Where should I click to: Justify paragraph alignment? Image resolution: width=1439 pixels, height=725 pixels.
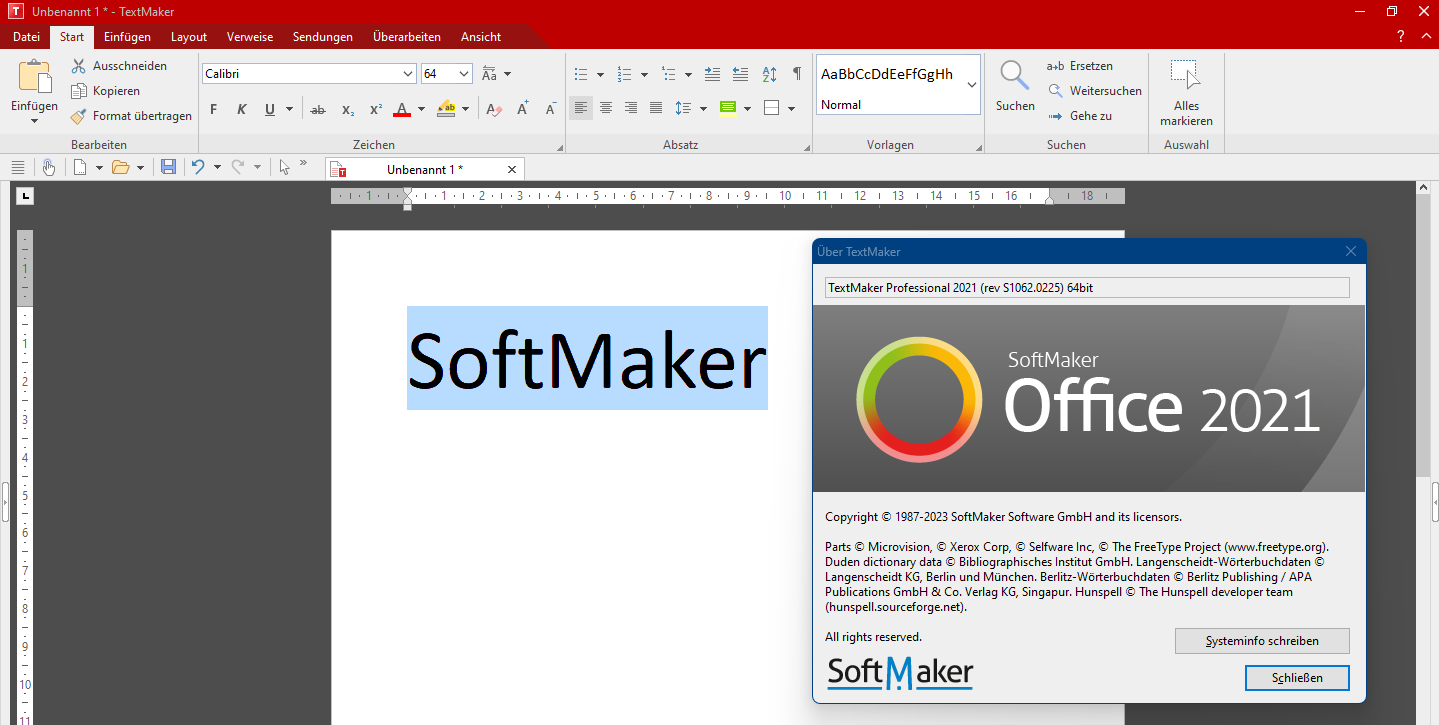[x=656, y=108]
